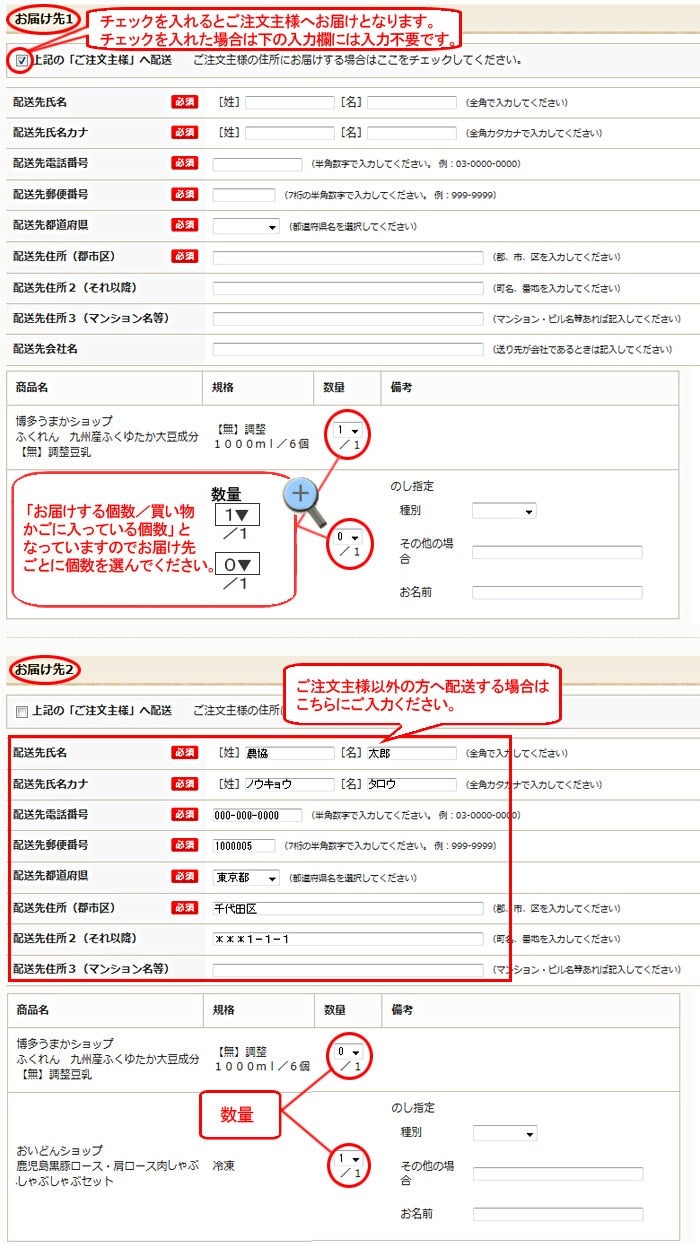Image resolution: width=700 pixels, height=1244 pixels.
Task: Click the 姓 field containing 農協
Action: [x=290, y=753]
